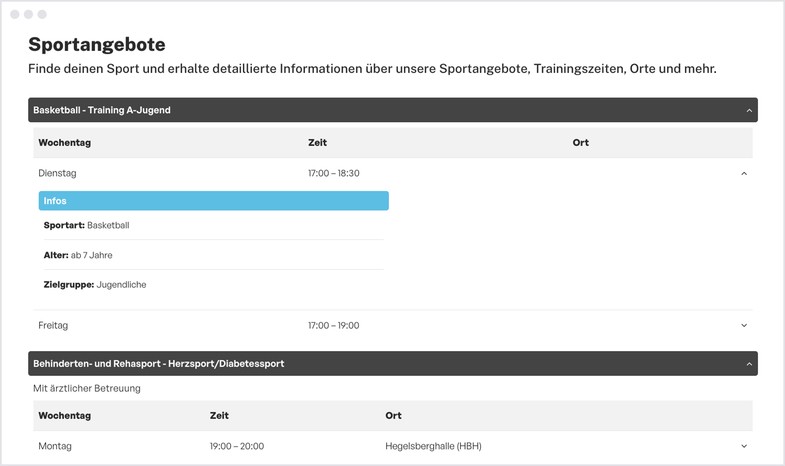The width and height of the screenshot is (785, 466).
Task: Expand the Freitag row chevron
Action: (x=744, y=325)
